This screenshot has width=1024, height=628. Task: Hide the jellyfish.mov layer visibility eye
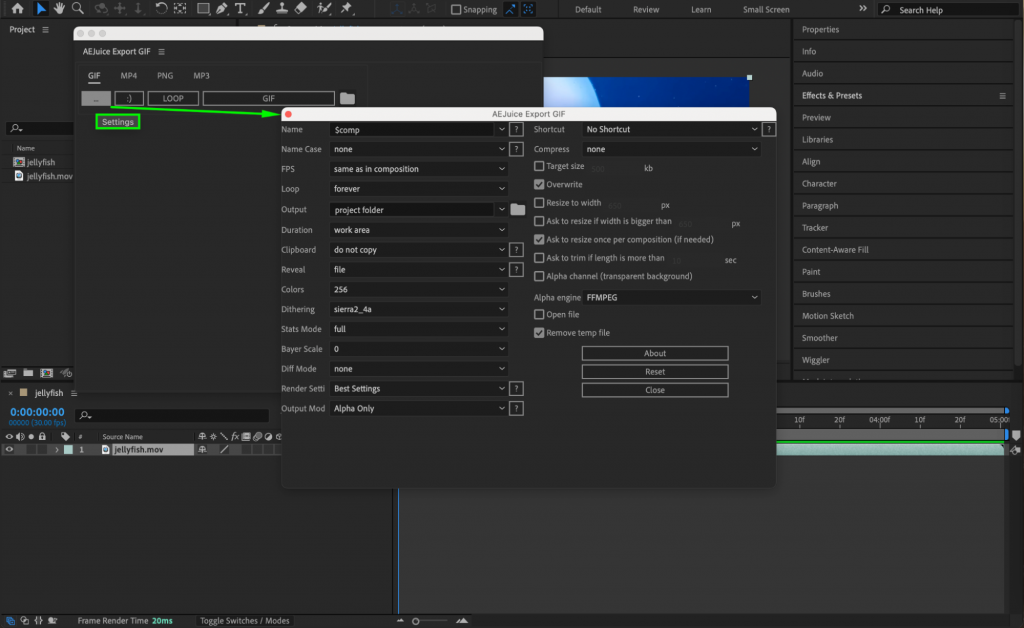point(10,449)
